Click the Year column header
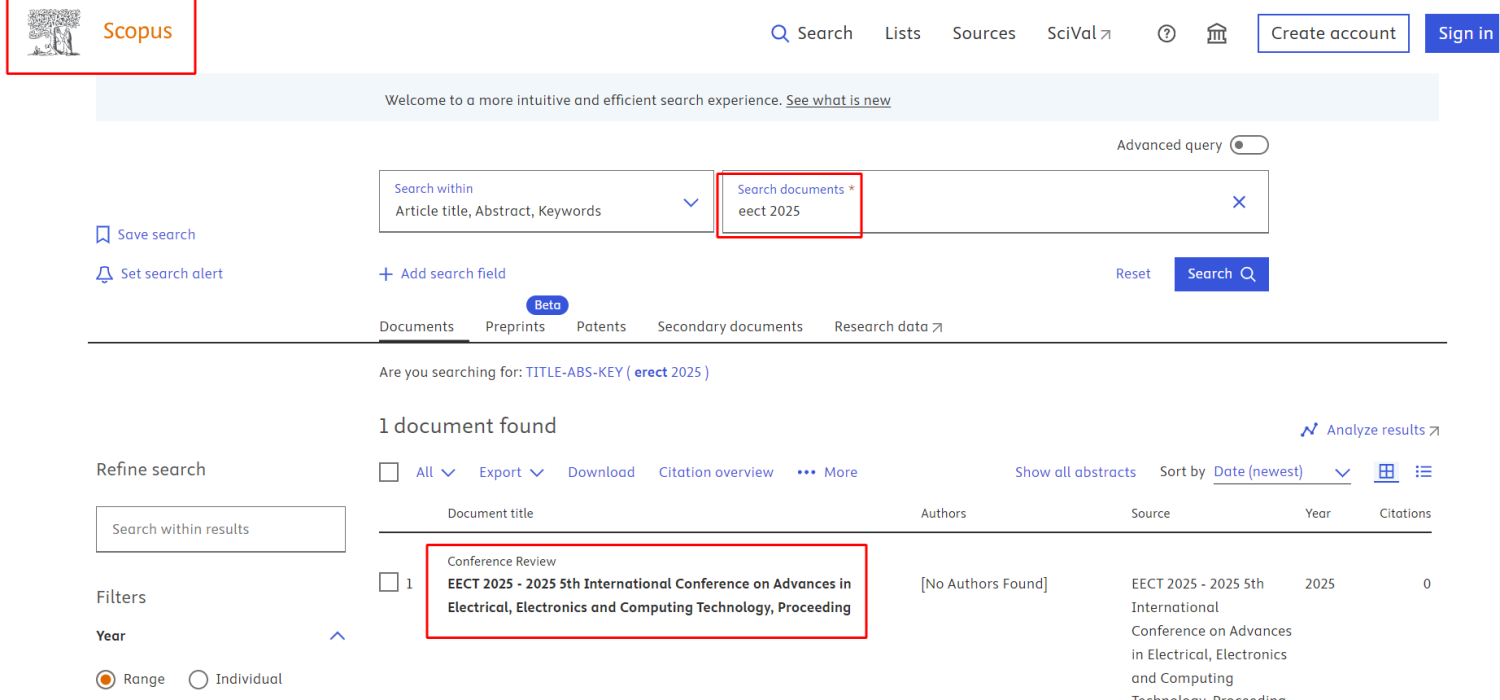The height and width of the screenshot is (700, 1500). (1318, 513)
